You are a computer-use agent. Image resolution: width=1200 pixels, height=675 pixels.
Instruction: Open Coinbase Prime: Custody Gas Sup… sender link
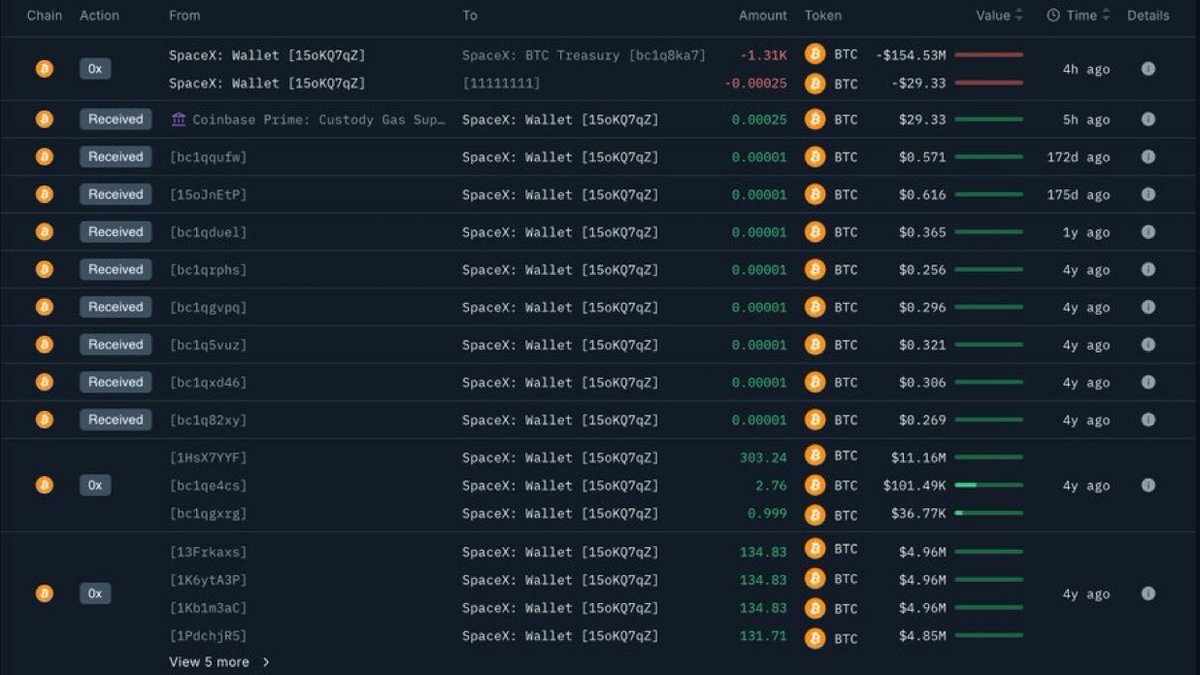click(x=319, y=119)
